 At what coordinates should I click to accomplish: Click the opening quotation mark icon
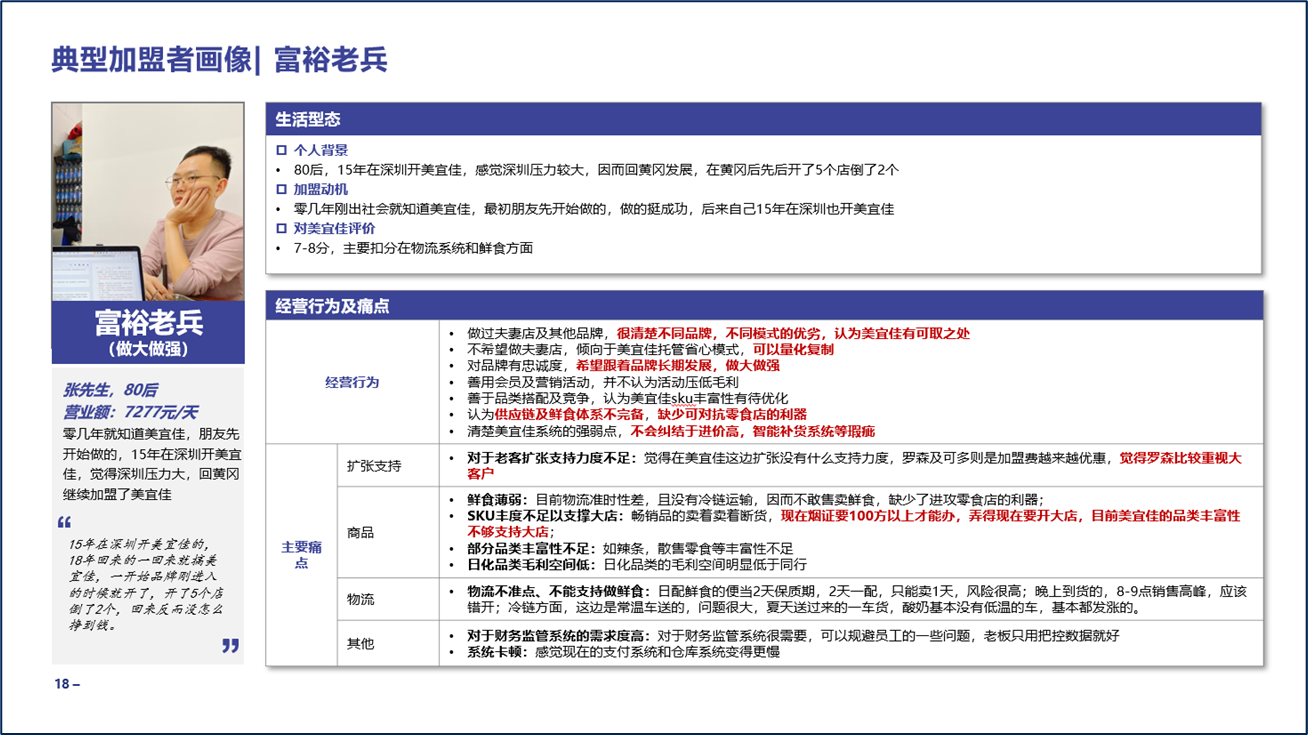coord(65,522)
